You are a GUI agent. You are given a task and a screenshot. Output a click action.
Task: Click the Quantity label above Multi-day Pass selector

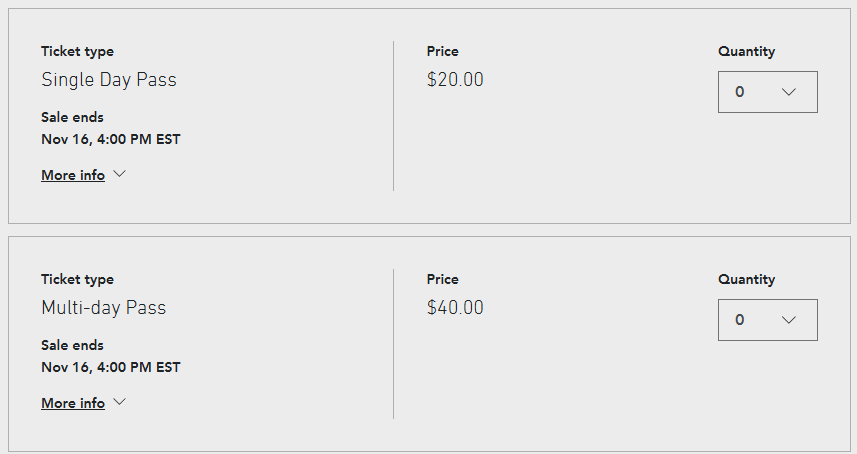coord(746,279)
